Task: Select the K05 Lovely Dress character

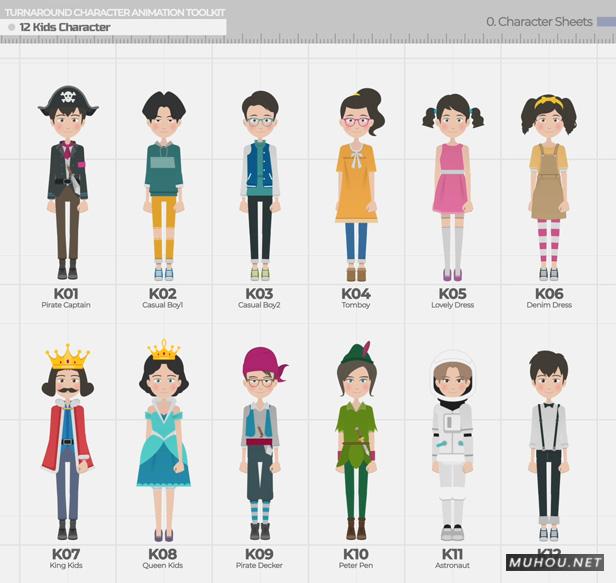Action: (453, 187)
